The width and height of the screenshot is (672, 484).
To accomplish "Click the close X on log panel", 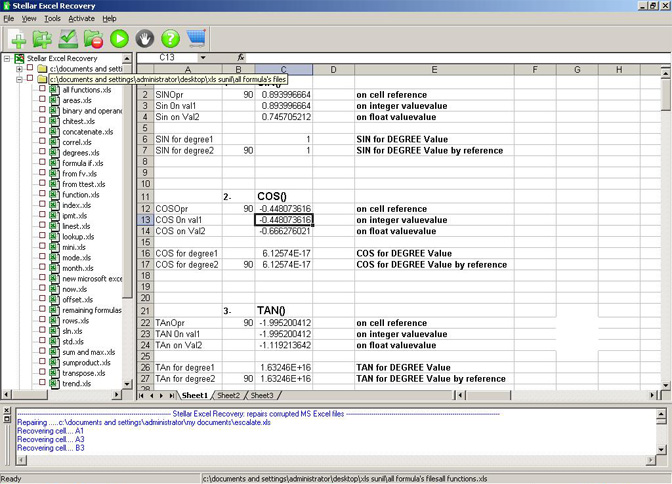I will coord(7,411).
